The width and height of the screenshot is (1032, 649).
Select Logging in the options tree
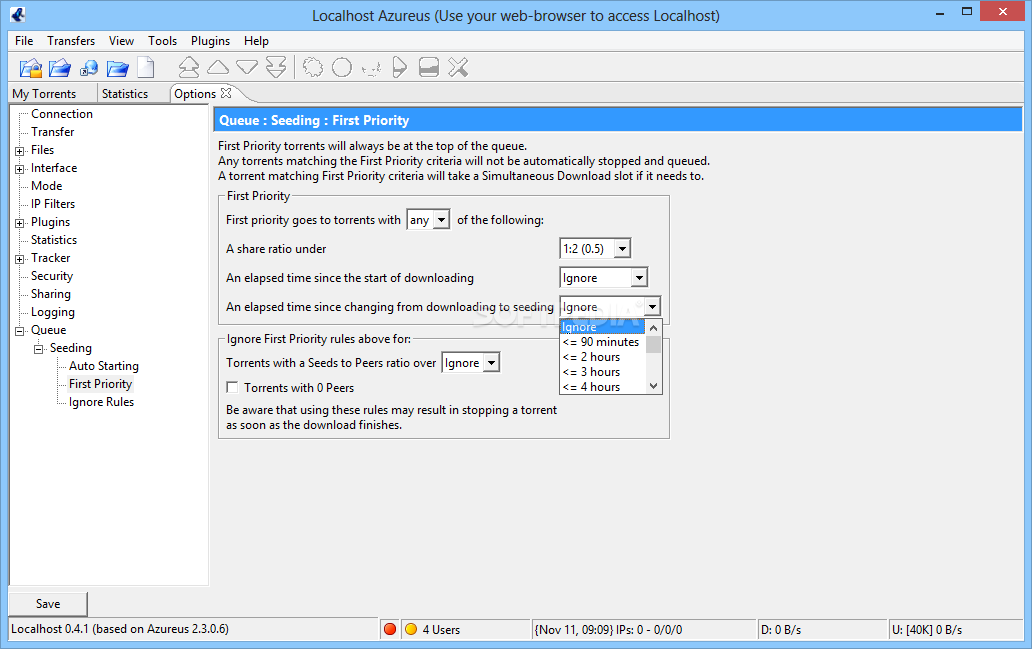click(53, 312)
